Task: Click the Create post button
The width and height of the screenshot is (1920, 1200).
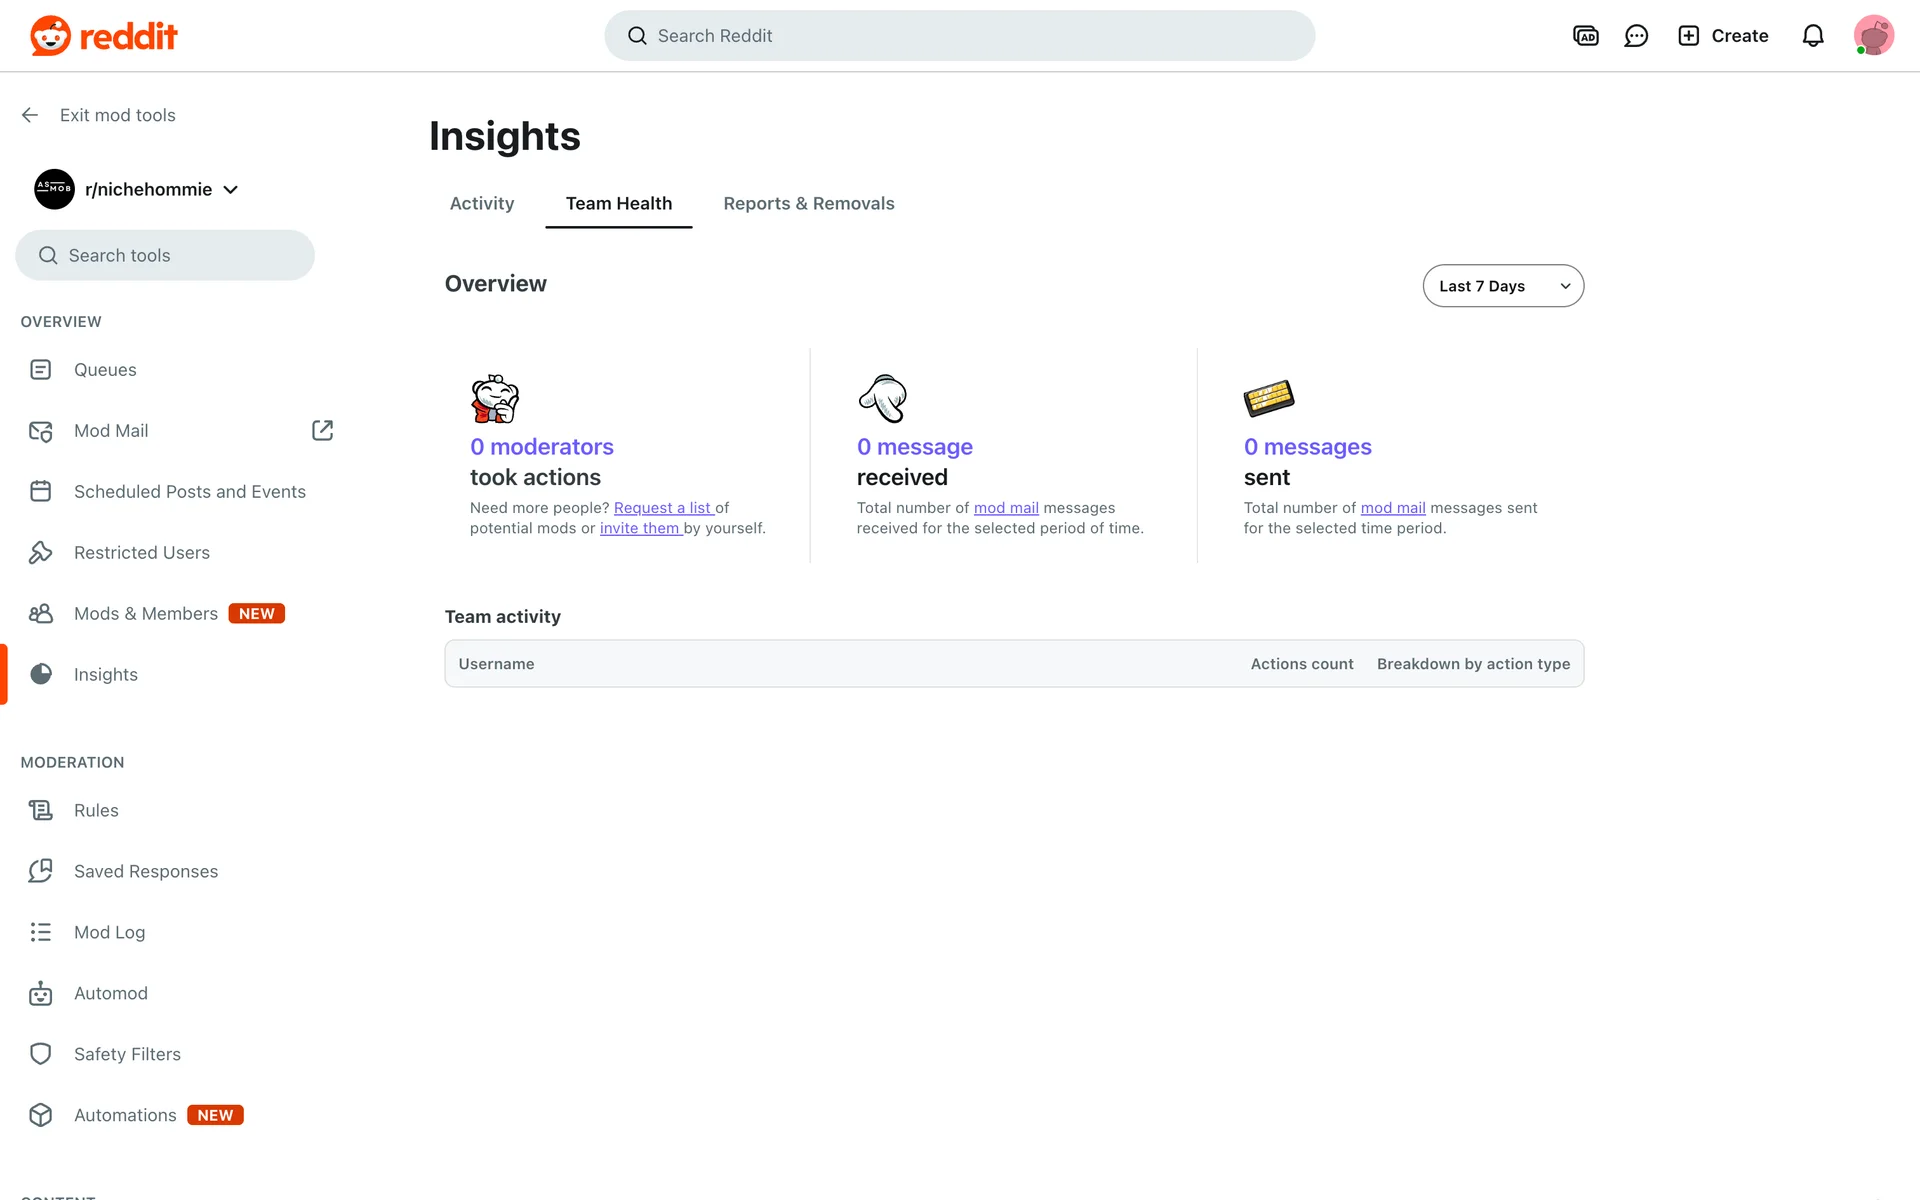Action: pyautogui.click(x=1722, y=36)
